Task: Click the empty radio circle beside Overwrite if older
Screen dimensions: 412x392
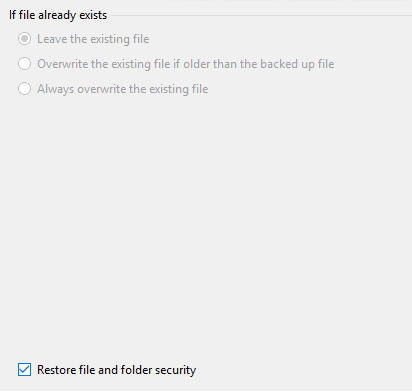Action: pyautogui.click(x=25, y=64)
